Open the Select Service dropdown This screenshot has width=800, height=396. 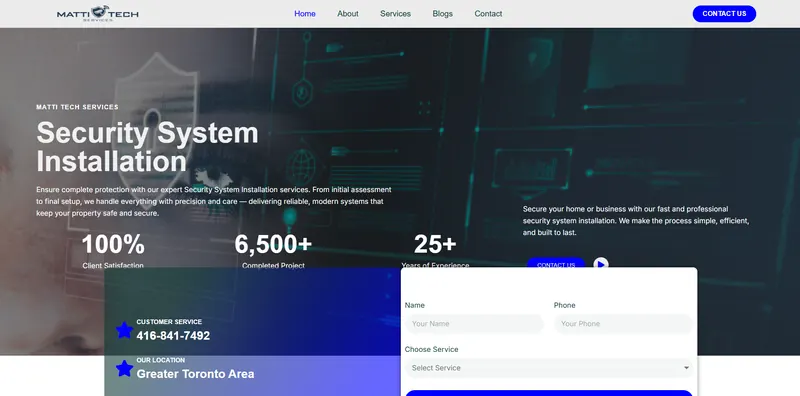[549, 368]
